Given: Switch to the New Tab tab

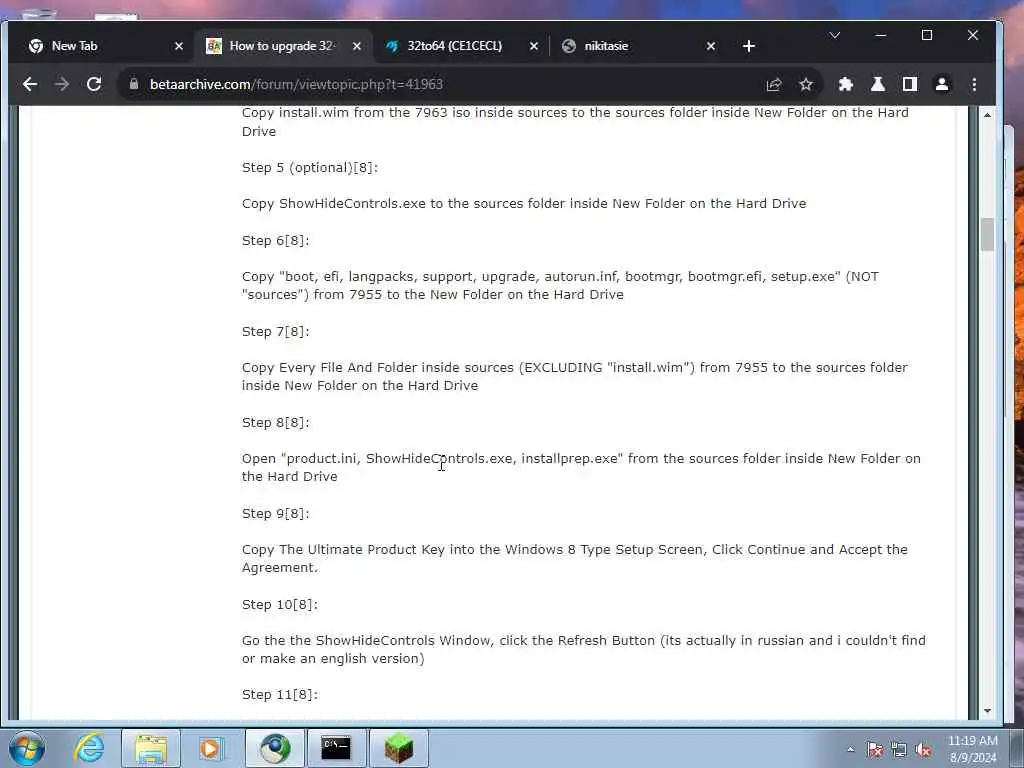Looking at the screenshot, I should (x=98, y=46).
